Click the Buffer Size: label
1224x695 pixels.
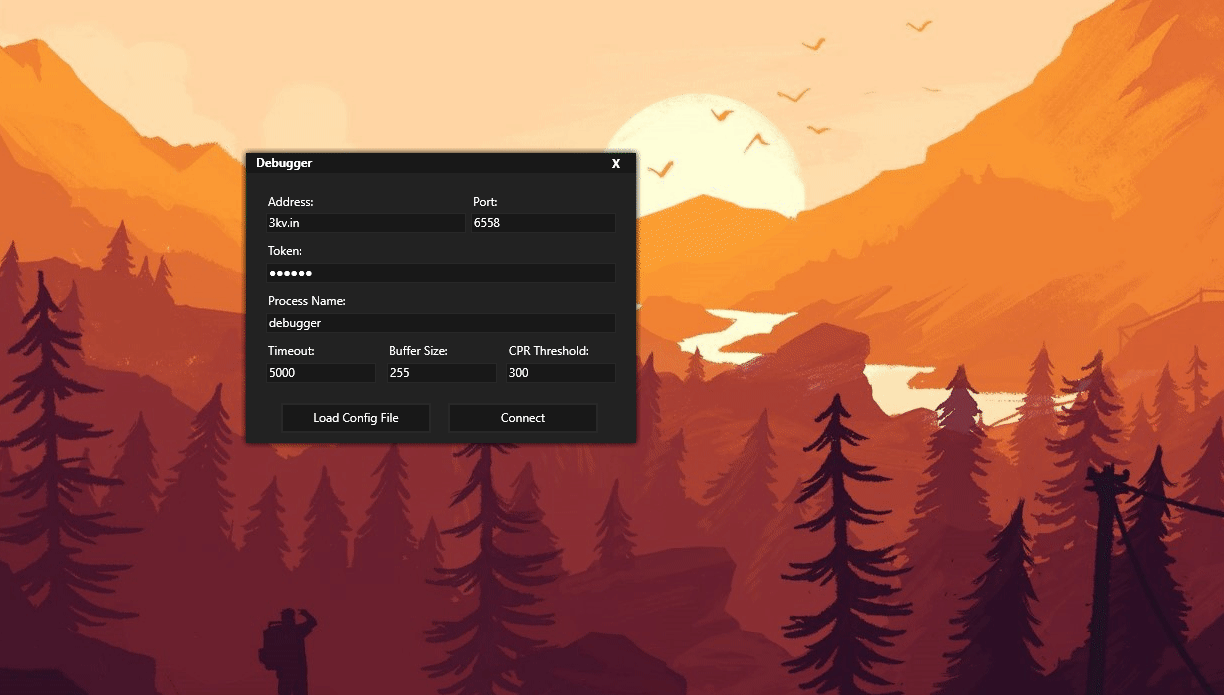point(418,351)
